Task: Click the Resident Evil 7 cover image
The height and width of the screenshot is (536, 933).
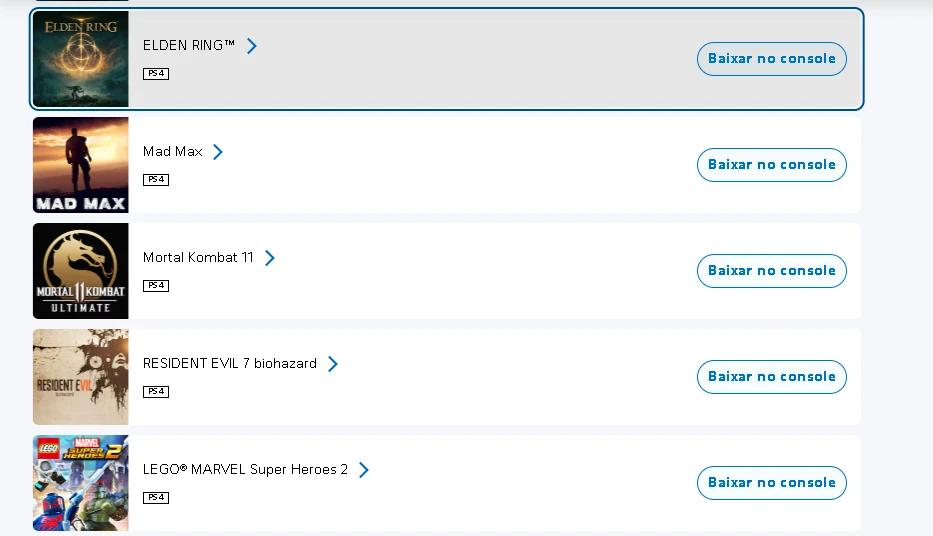Action: point(81,377)
